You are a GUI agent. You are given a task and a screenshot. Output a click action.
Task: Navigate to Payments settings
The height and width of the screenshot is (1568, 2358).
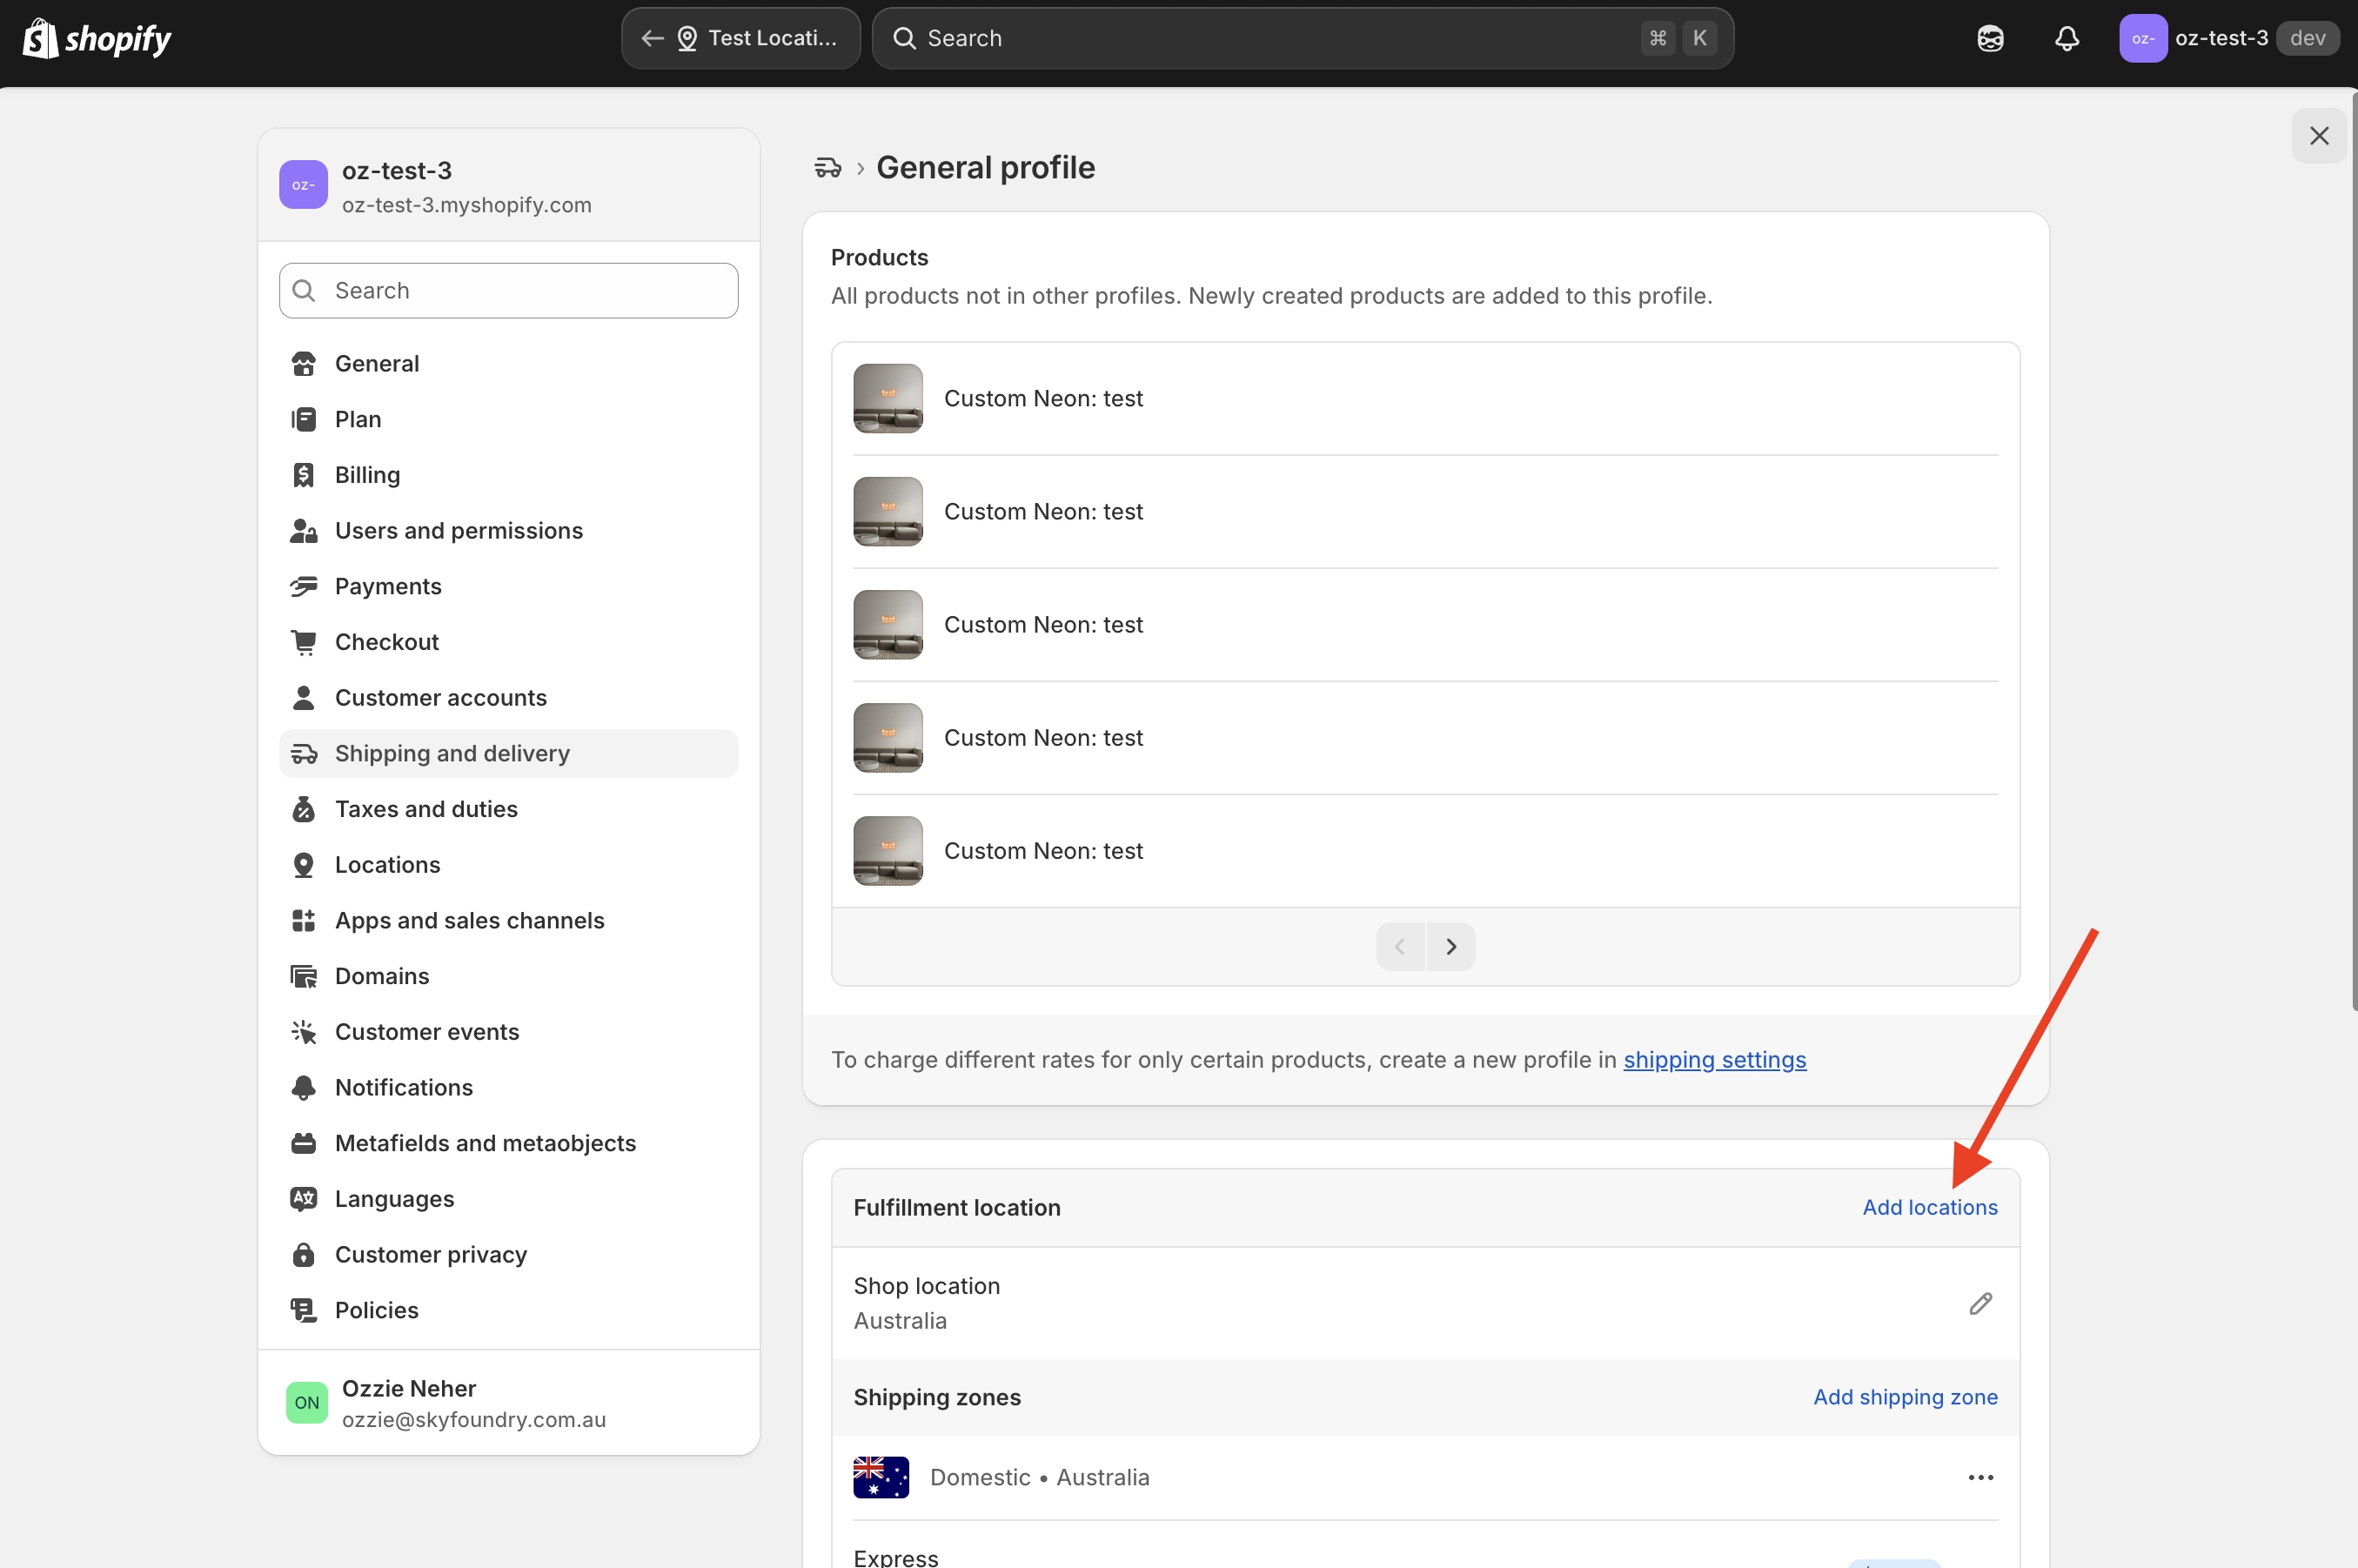[x=388, y=586]
